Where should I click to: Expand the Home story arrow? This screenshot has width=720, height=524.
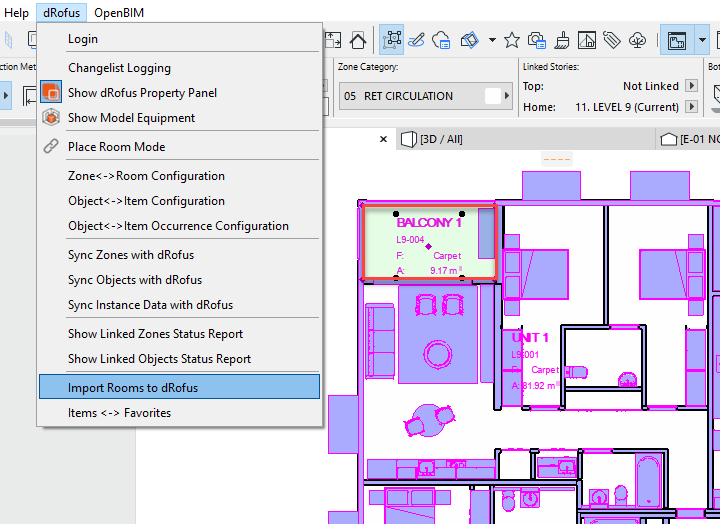(x=691, y=107)
